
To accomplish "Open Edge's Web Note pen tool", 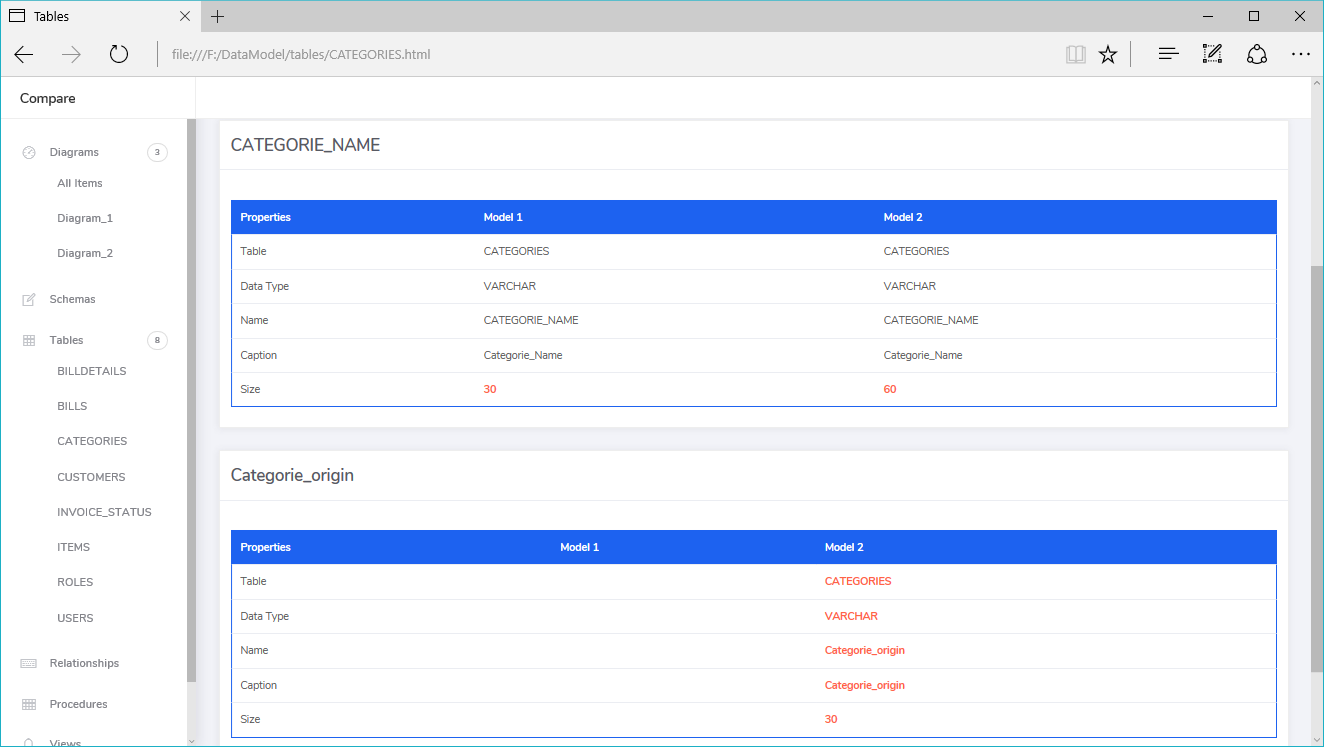I will pyautogui.click(x=1212, y=54).
